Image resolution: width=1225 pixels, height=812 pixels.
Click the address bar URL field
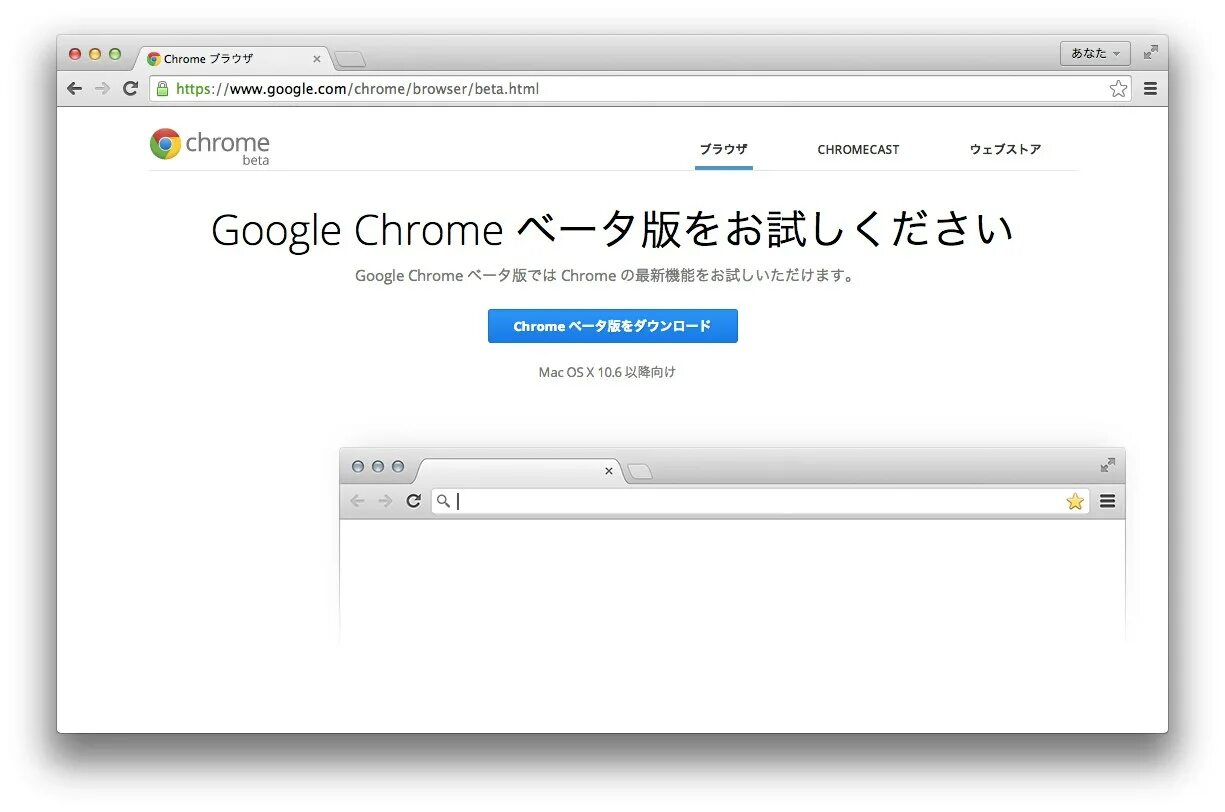[640, 89]
